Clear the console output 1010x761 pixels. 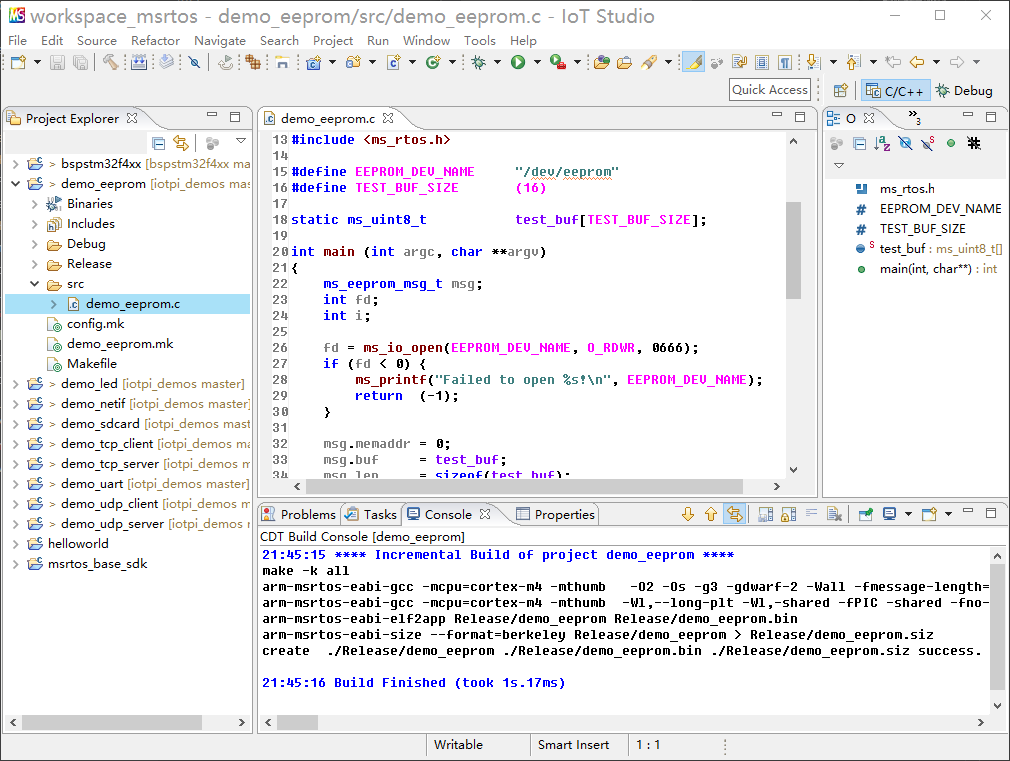(833, 514)
